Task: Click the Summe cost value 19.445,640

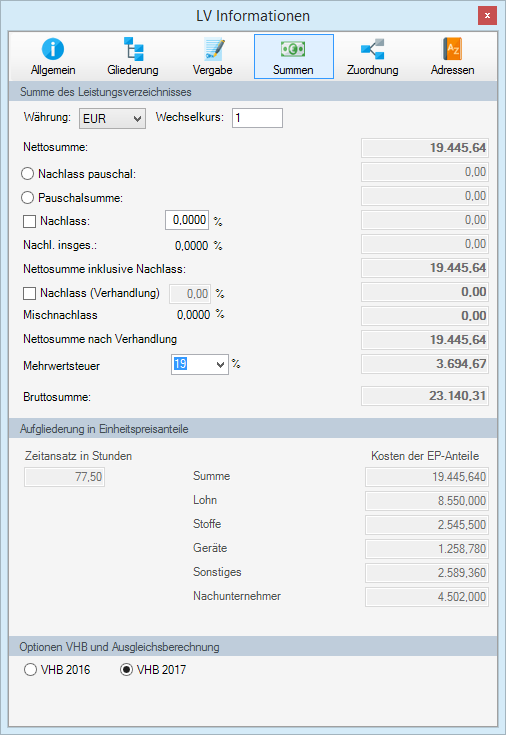Action: (x=427, y=477)
